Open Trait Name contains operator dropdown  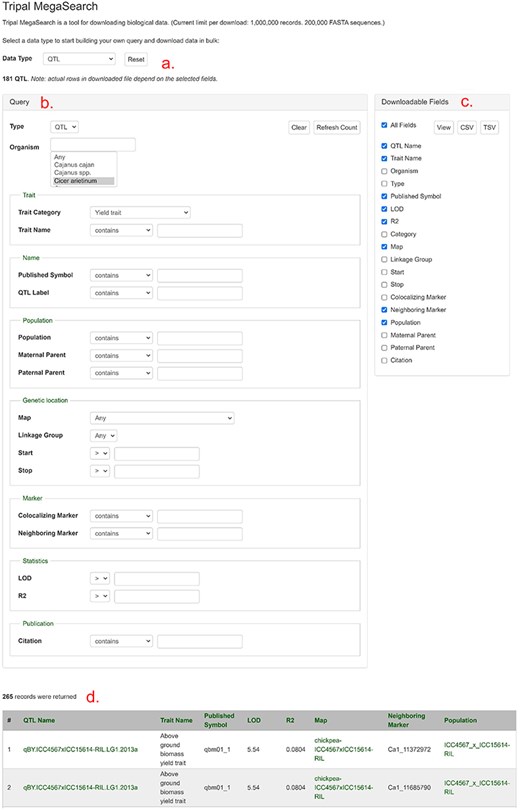(121, 230)
